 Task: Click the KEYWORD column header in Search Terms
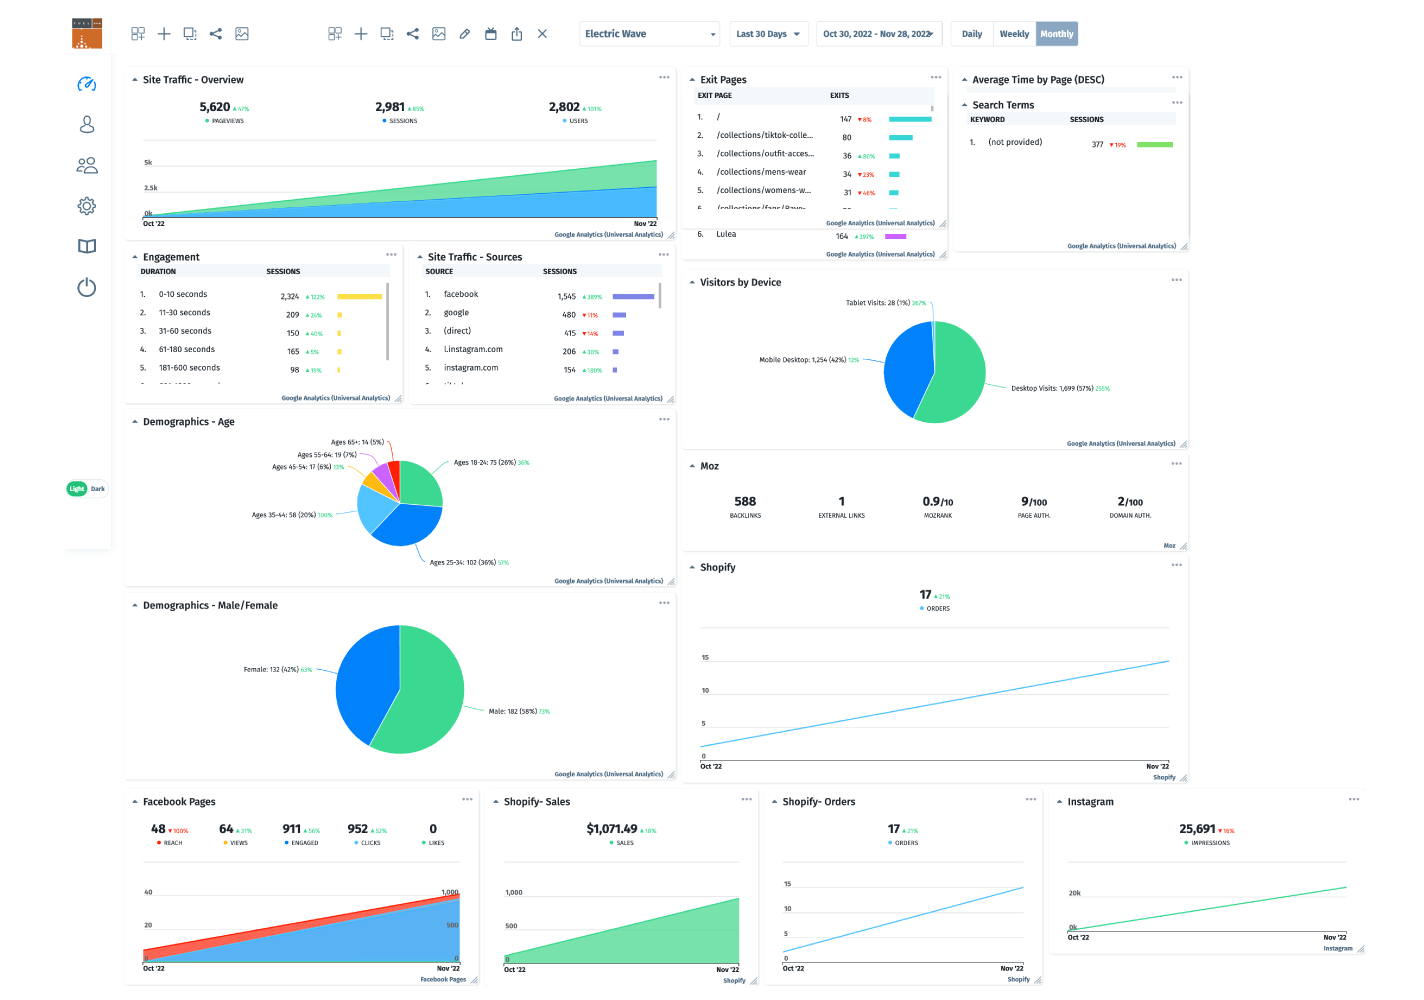(987, 120)
